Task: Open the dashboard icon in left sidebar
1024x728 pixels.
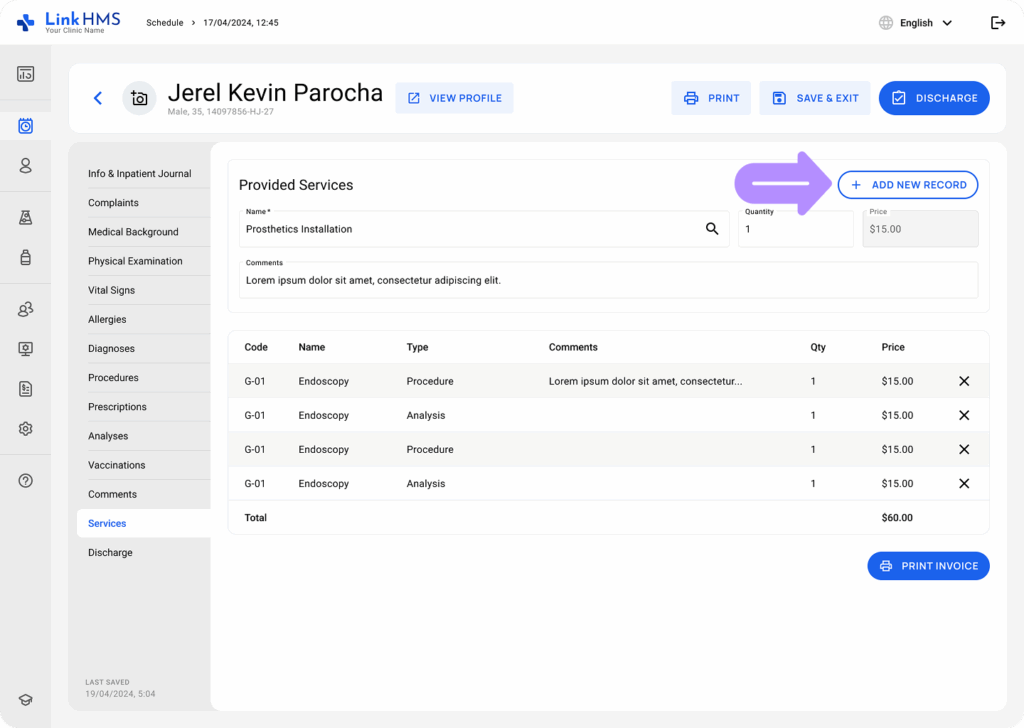Action: (25, 74)
